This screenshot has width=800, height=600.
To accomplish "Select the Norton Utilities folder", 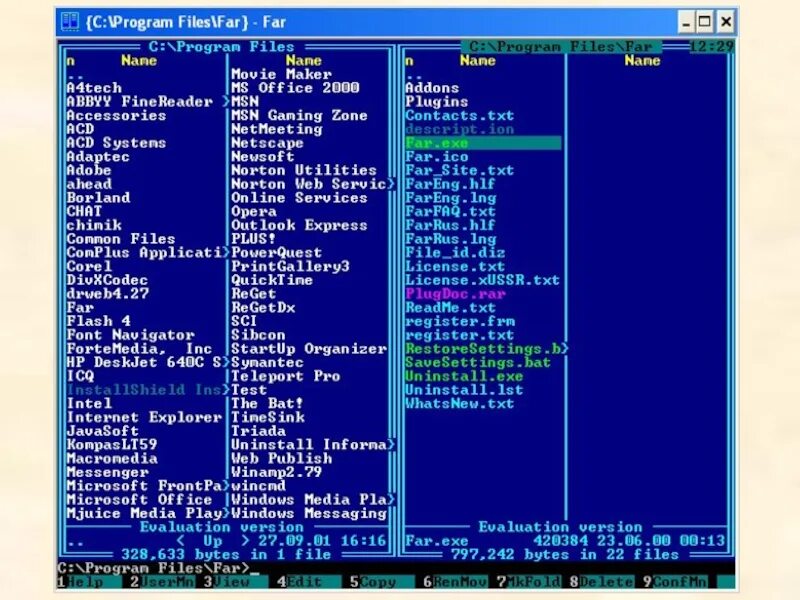I will (x=304, y=170).
